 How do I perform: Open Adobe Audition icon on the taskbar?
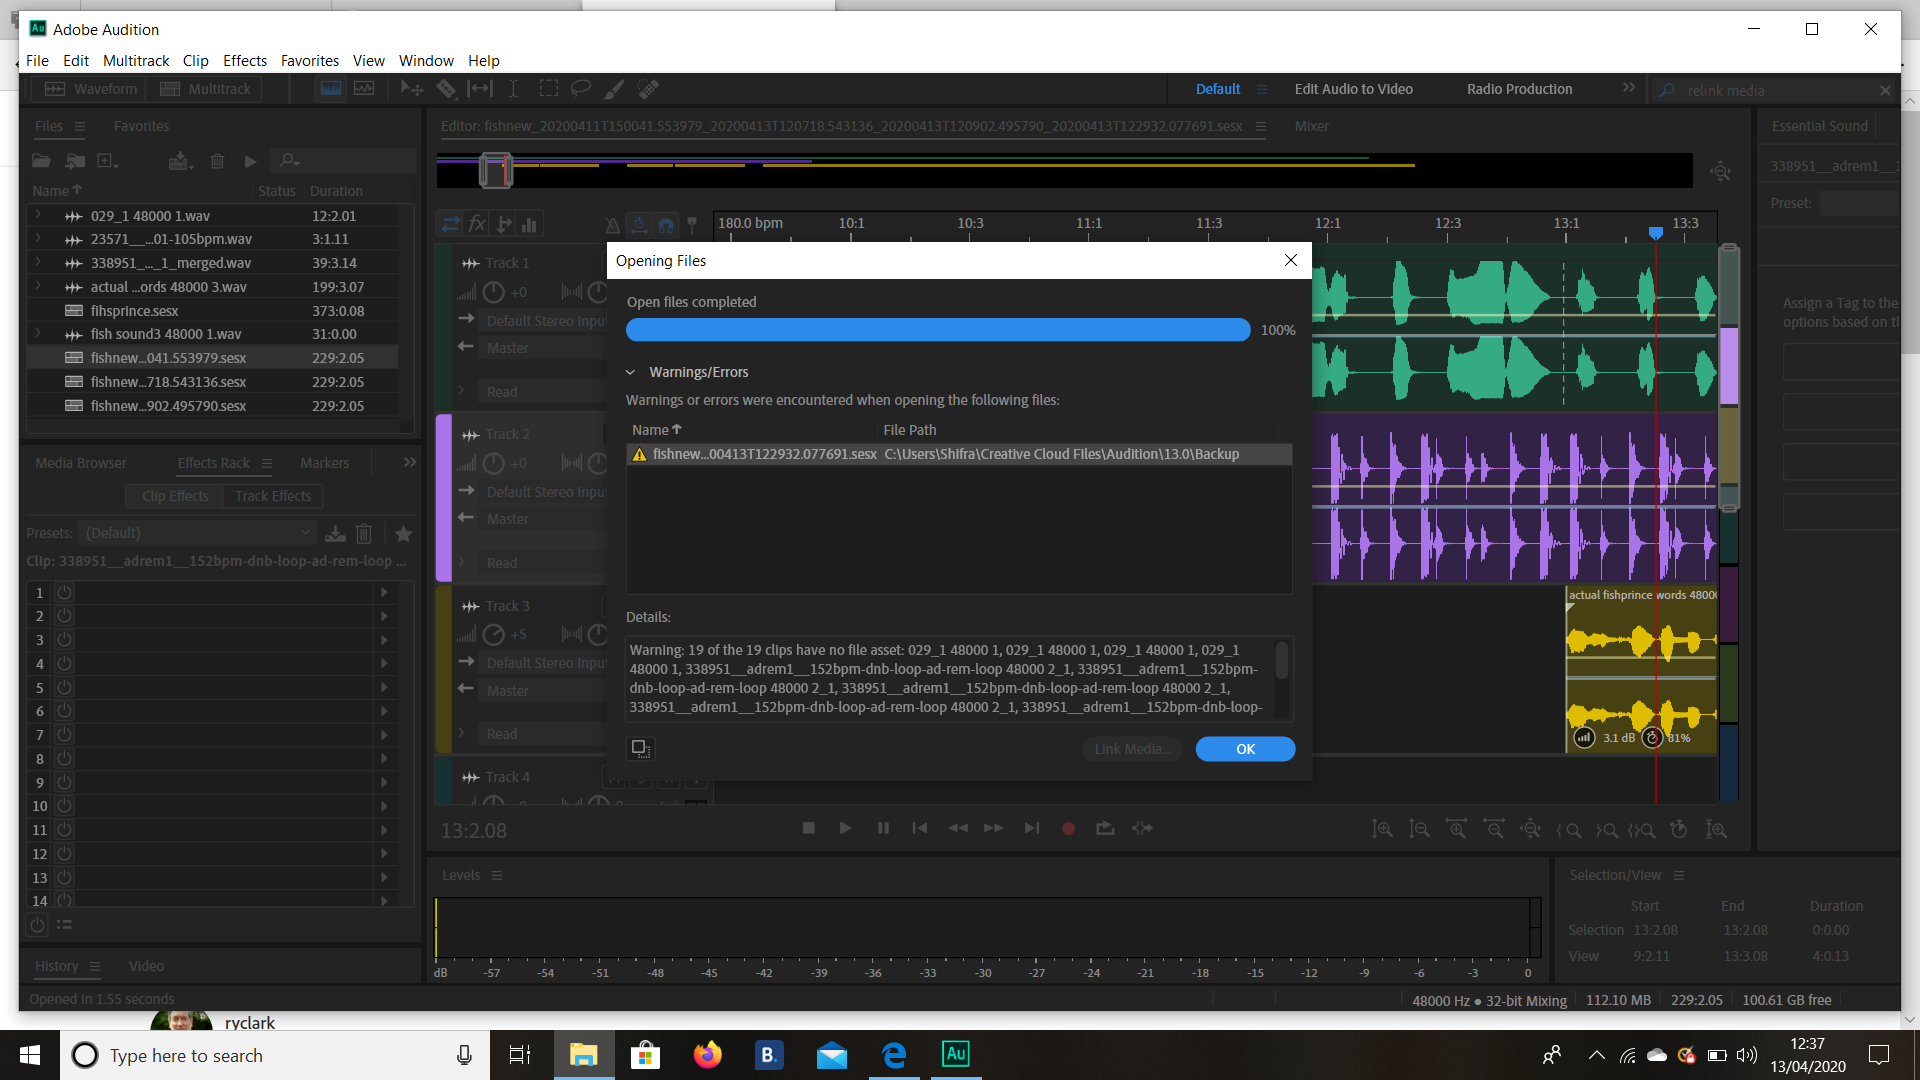tap(955, 1055)
